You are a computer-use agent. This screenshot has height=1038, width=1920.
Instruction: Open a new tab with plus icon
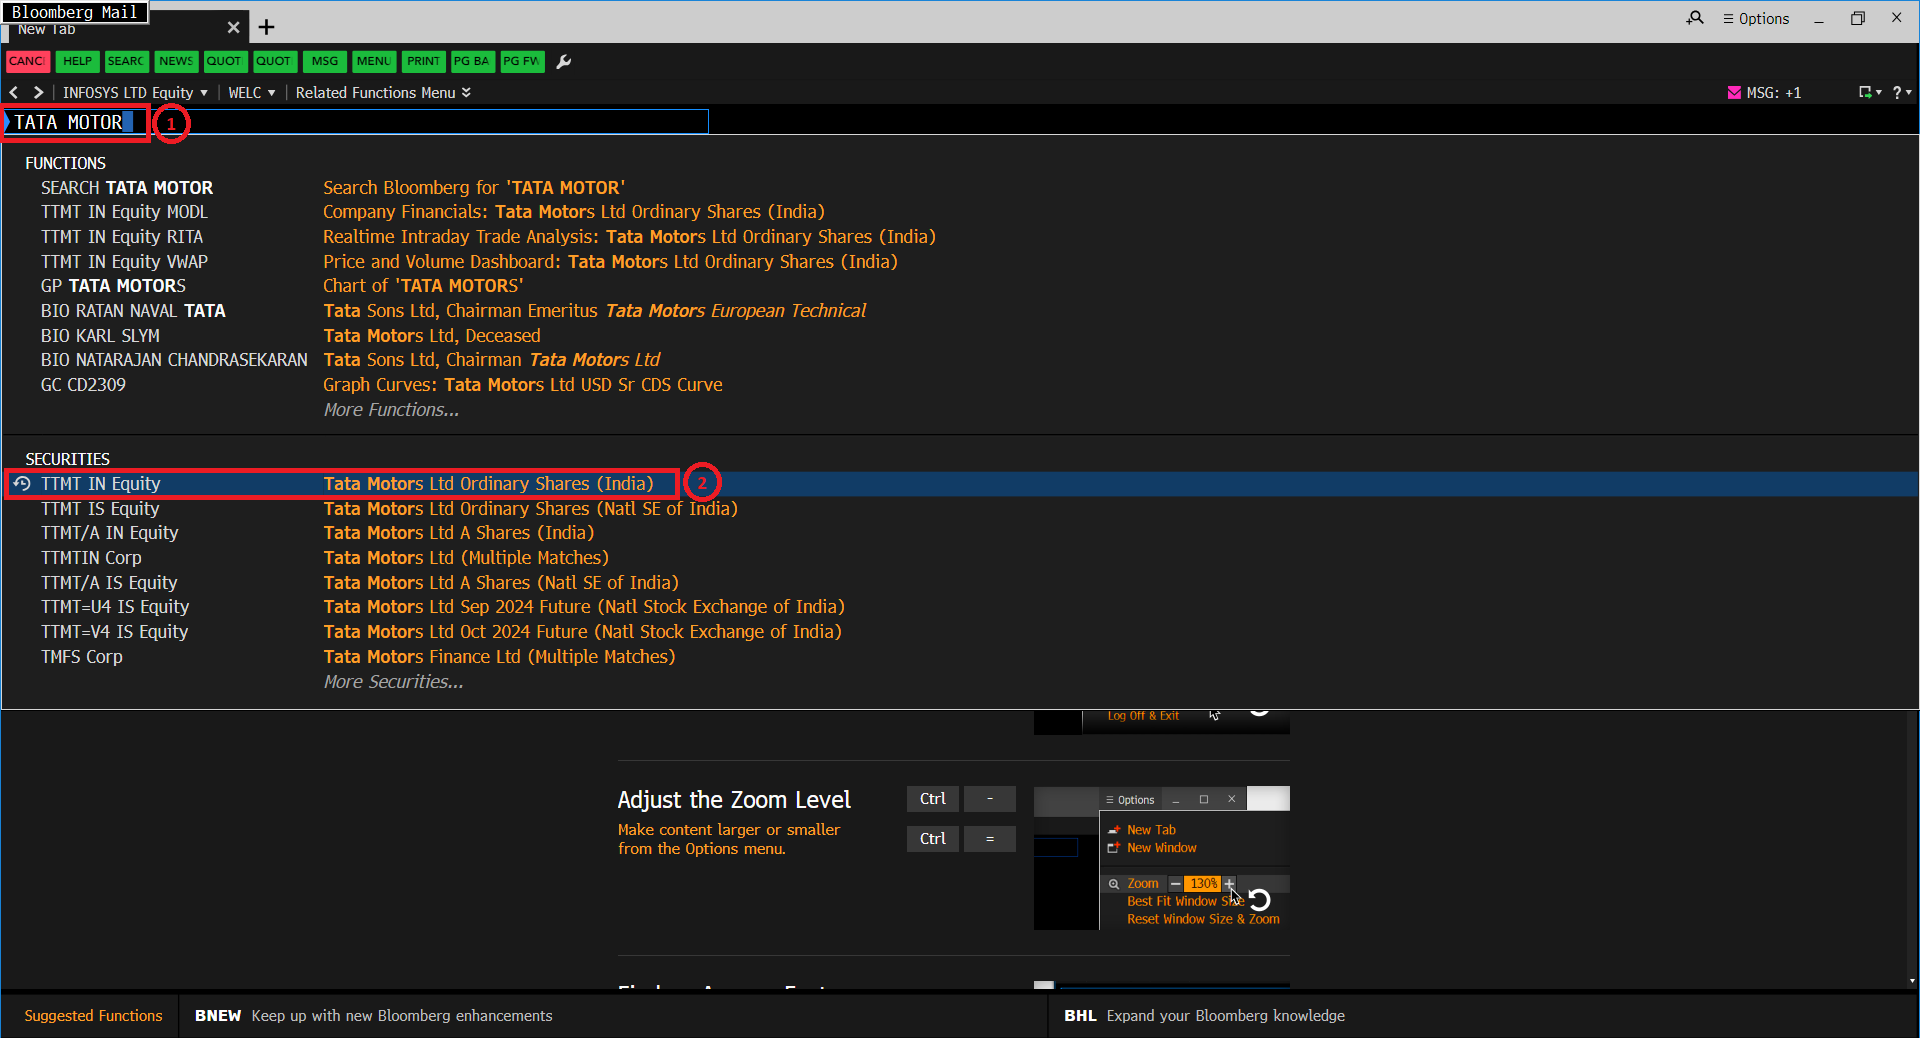pyautogui.click(x=266, y=27)
